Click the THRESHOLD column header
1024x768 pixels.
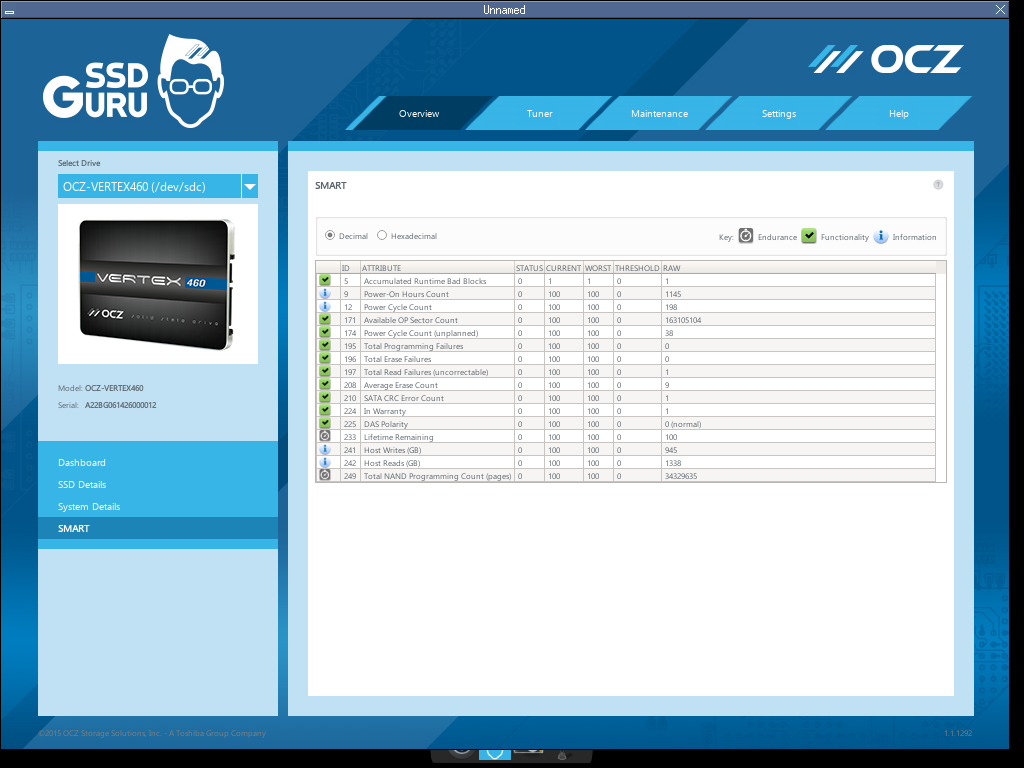point(637,268)
